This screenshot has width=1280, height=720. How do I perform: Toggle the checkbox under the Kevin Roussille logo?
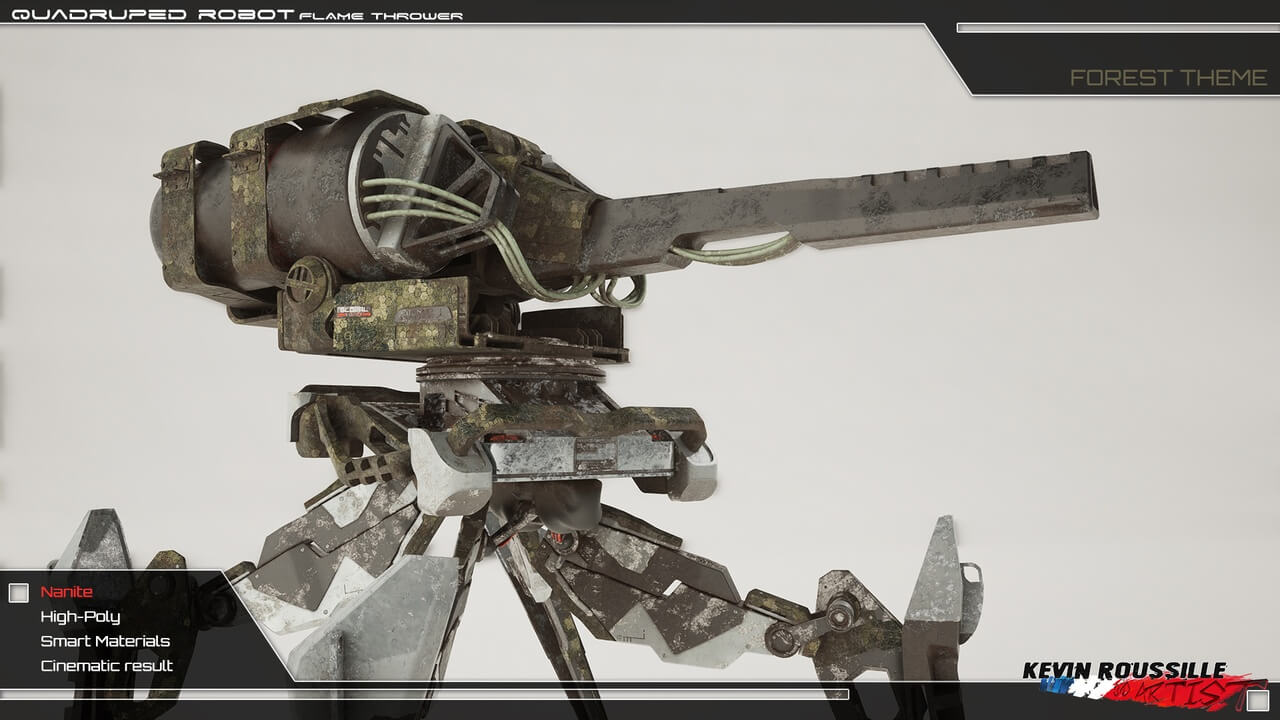1257,700
